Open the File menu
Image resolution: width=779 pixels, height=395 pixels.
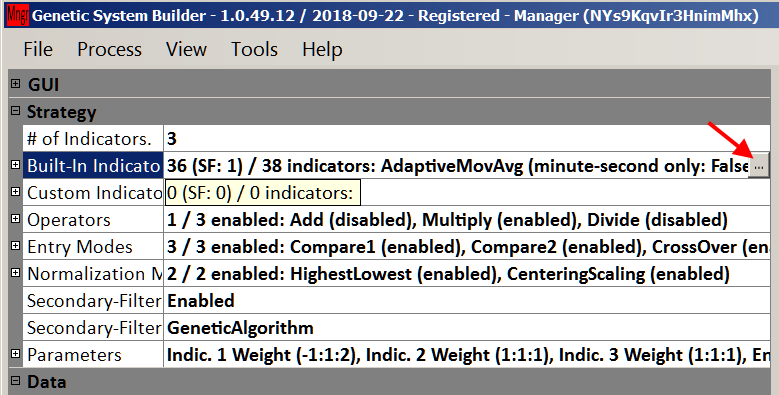(x=38, y=49)
